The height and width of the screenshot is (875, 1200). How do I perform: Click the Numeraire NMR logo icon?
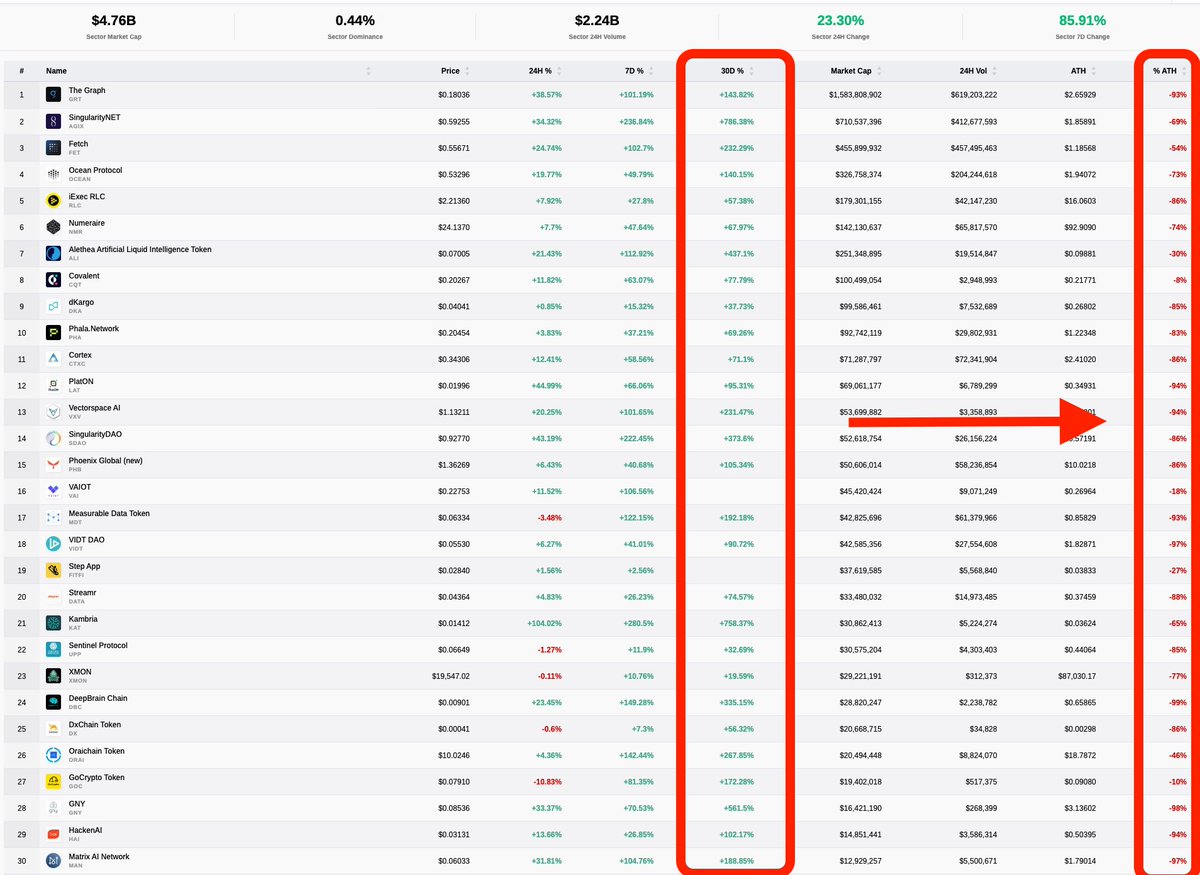(53, 227)
